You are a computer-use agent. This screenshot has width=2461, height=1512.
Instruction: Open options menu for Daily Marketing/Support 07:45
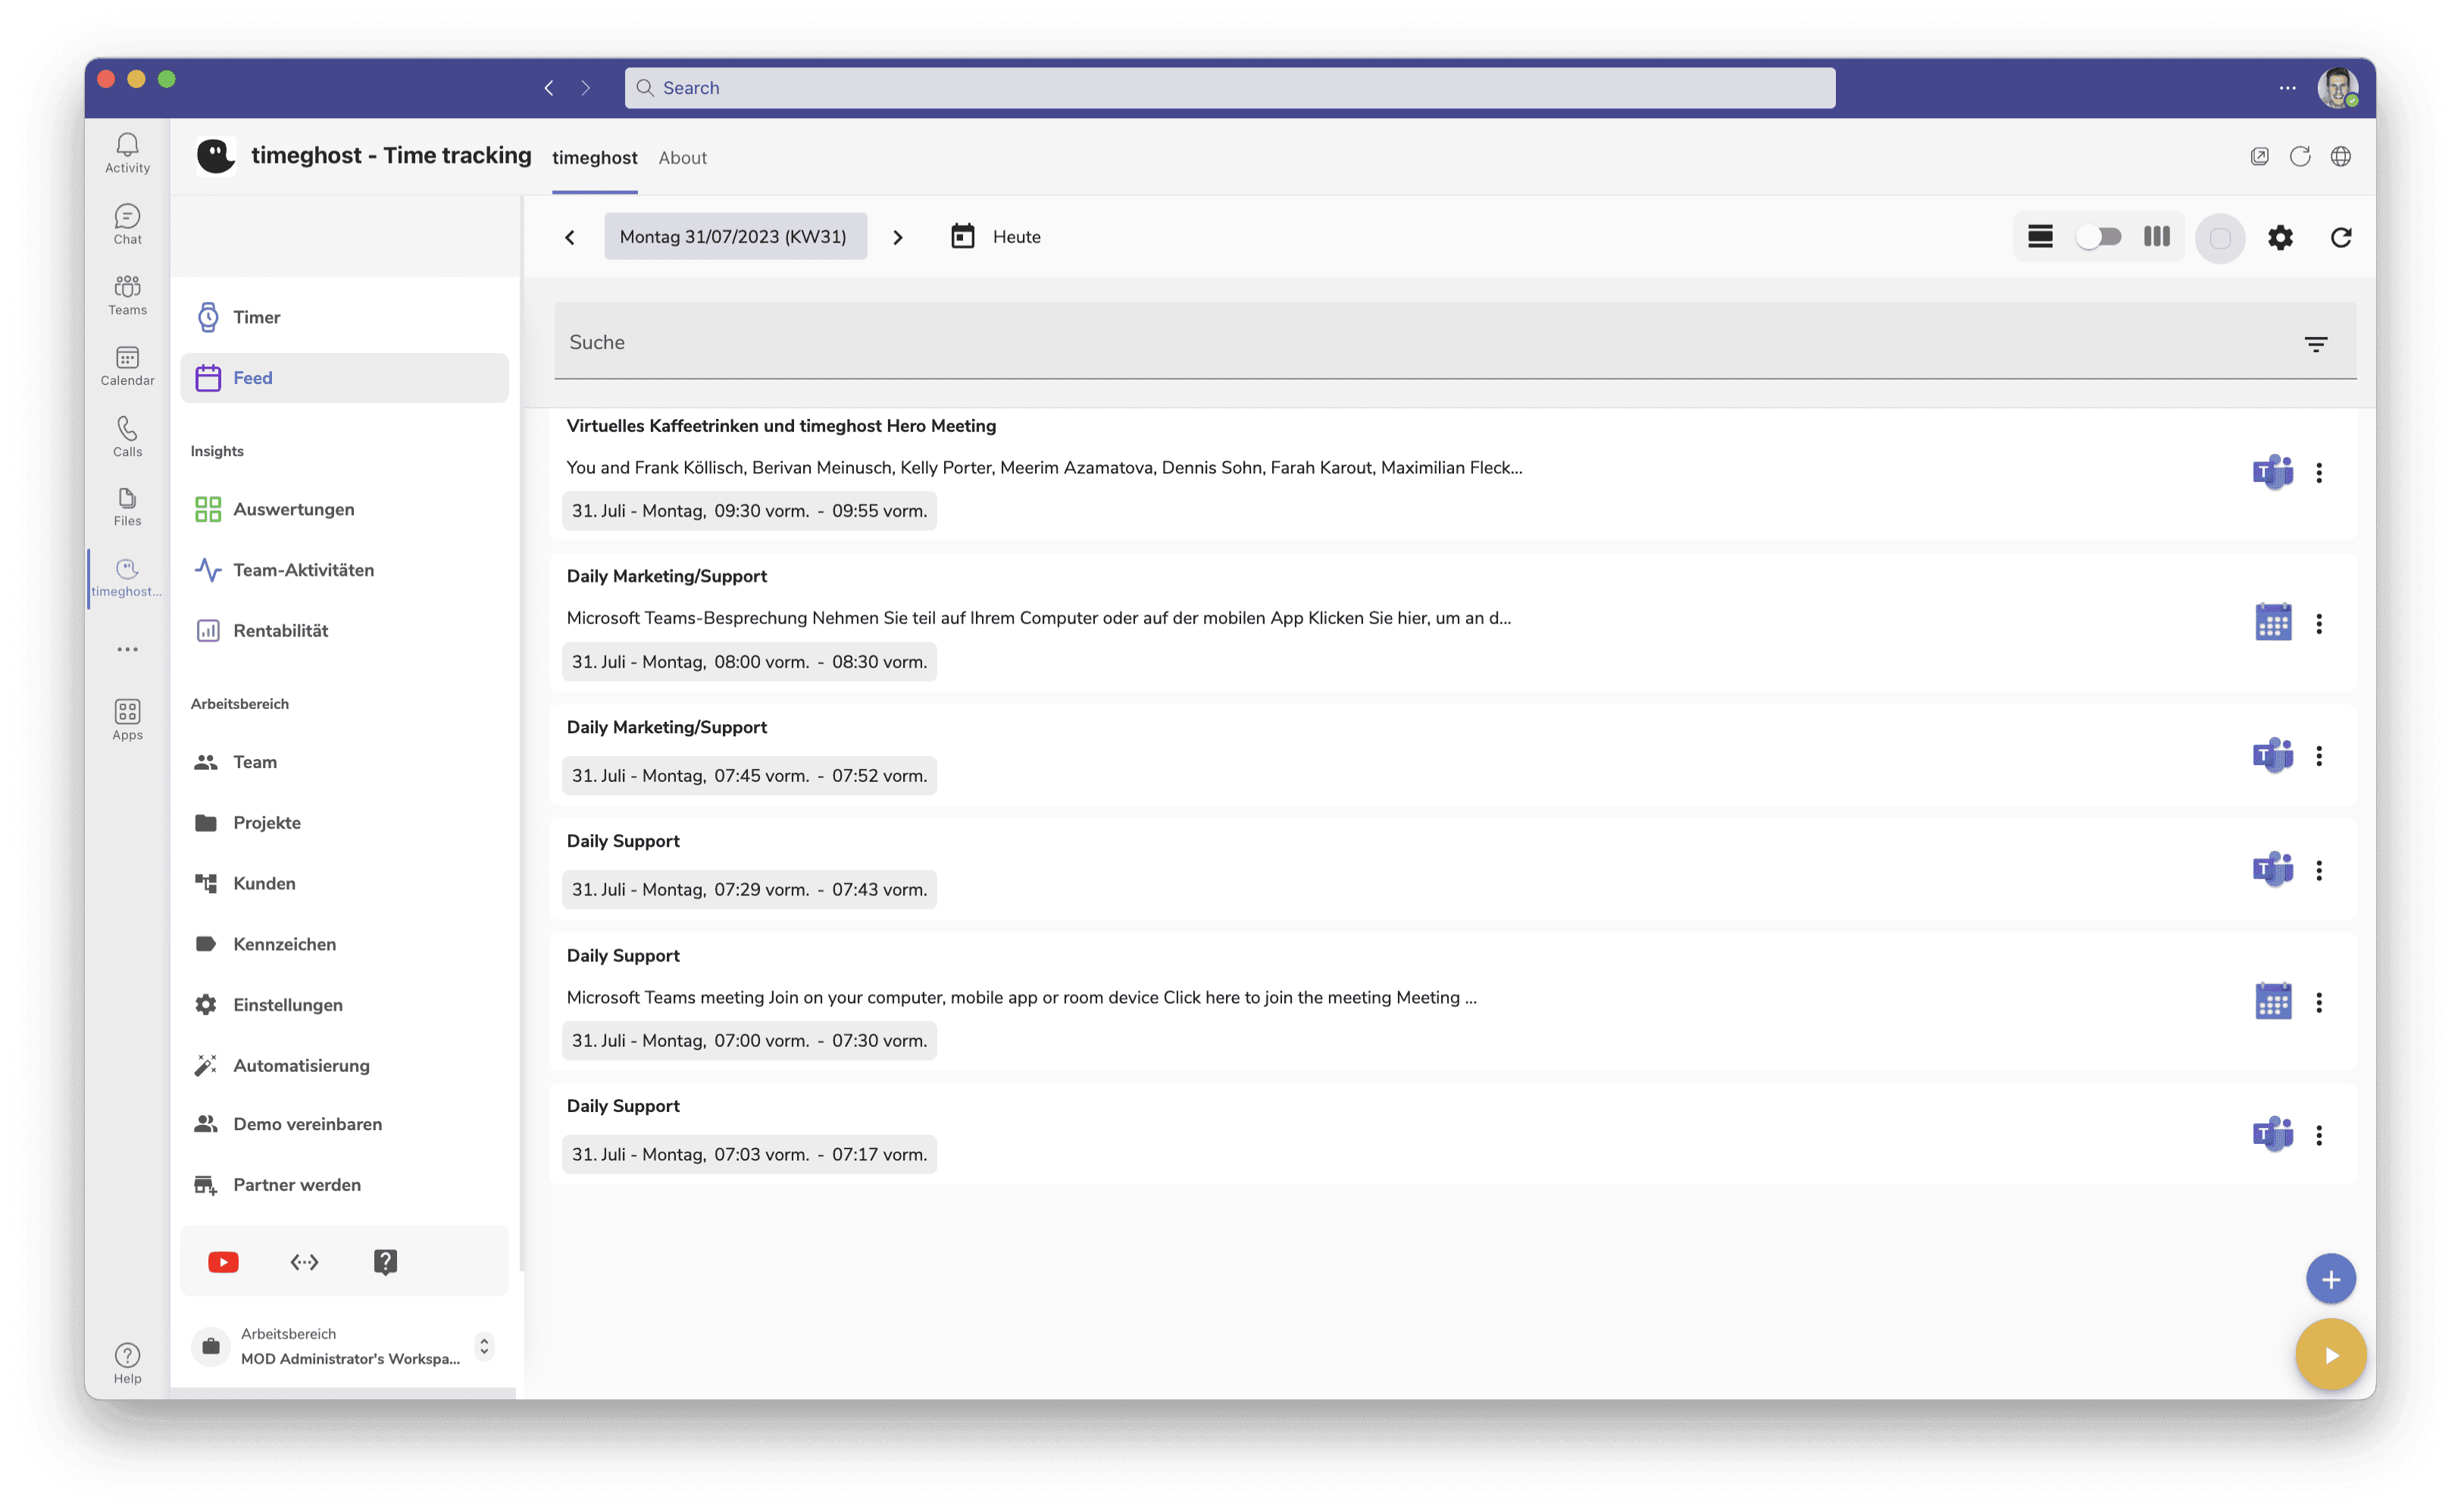(x=2319, y=756)
